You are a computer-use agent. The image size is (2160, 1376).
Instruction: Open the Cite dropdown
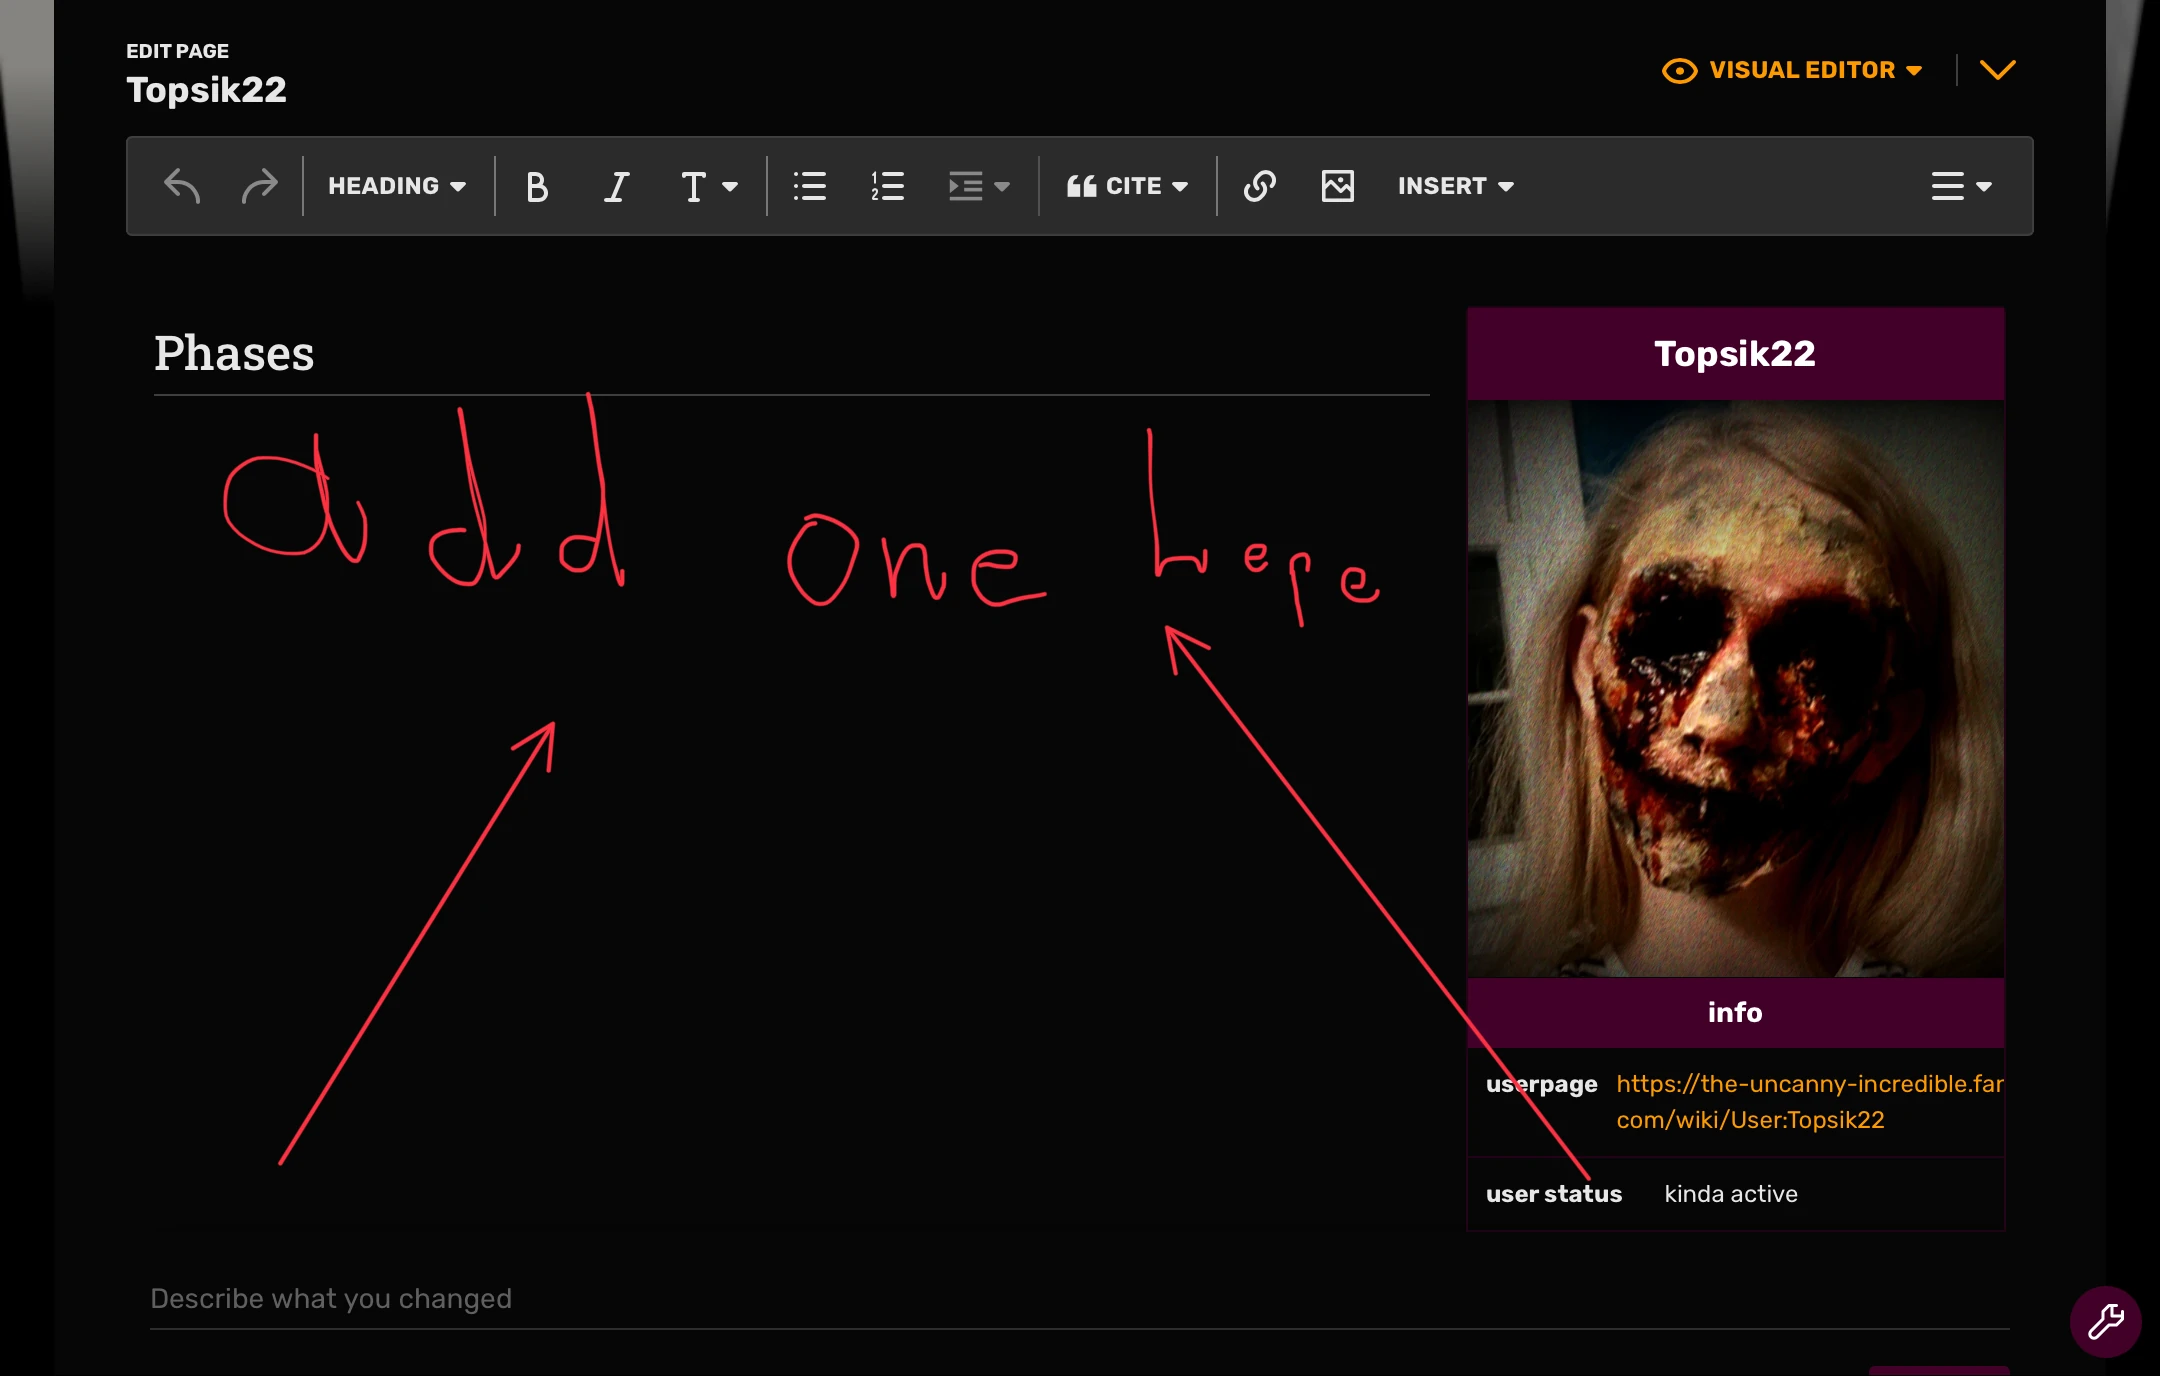pos(1126,186)
